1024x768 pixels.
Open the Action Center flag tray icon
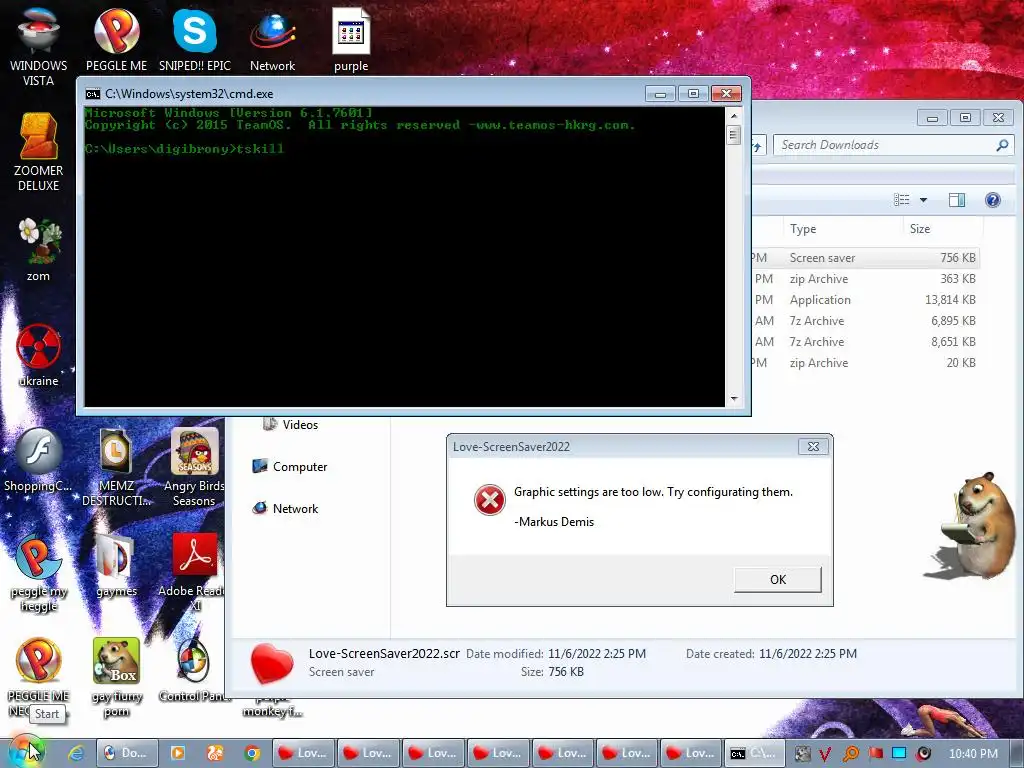[x=875, y=754]
